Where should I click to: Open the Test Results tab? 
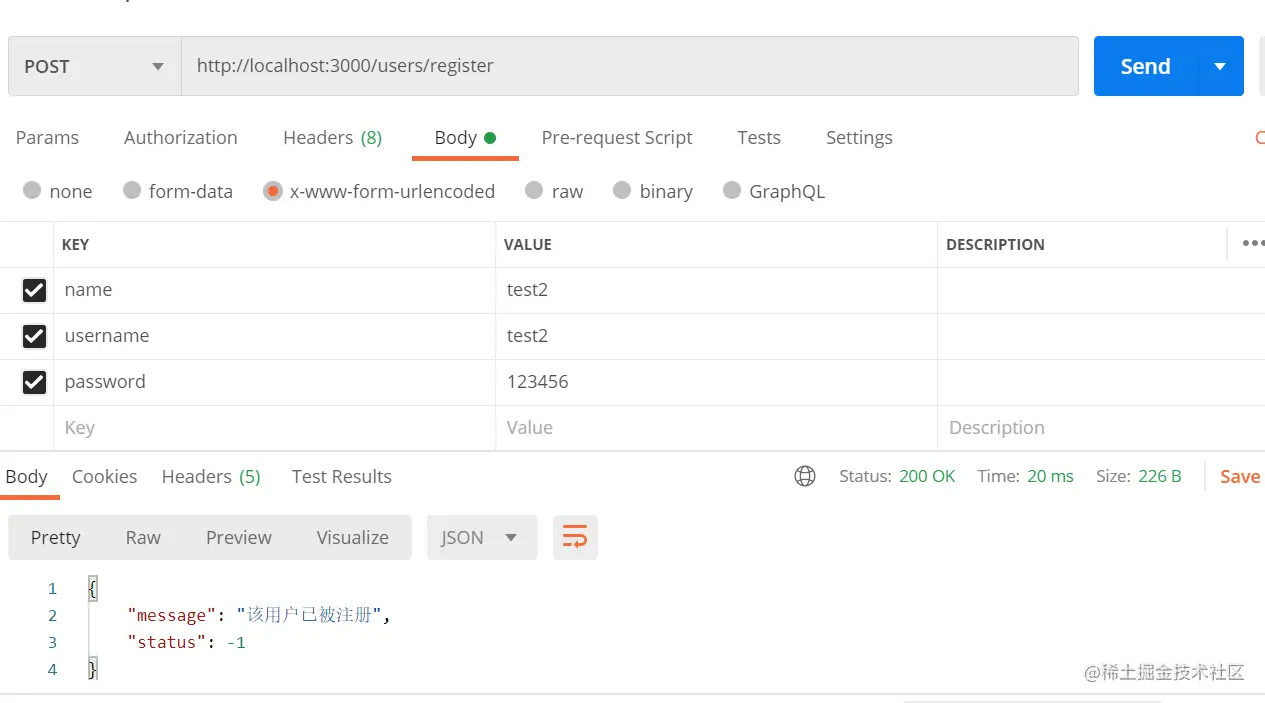click(341, 476)
